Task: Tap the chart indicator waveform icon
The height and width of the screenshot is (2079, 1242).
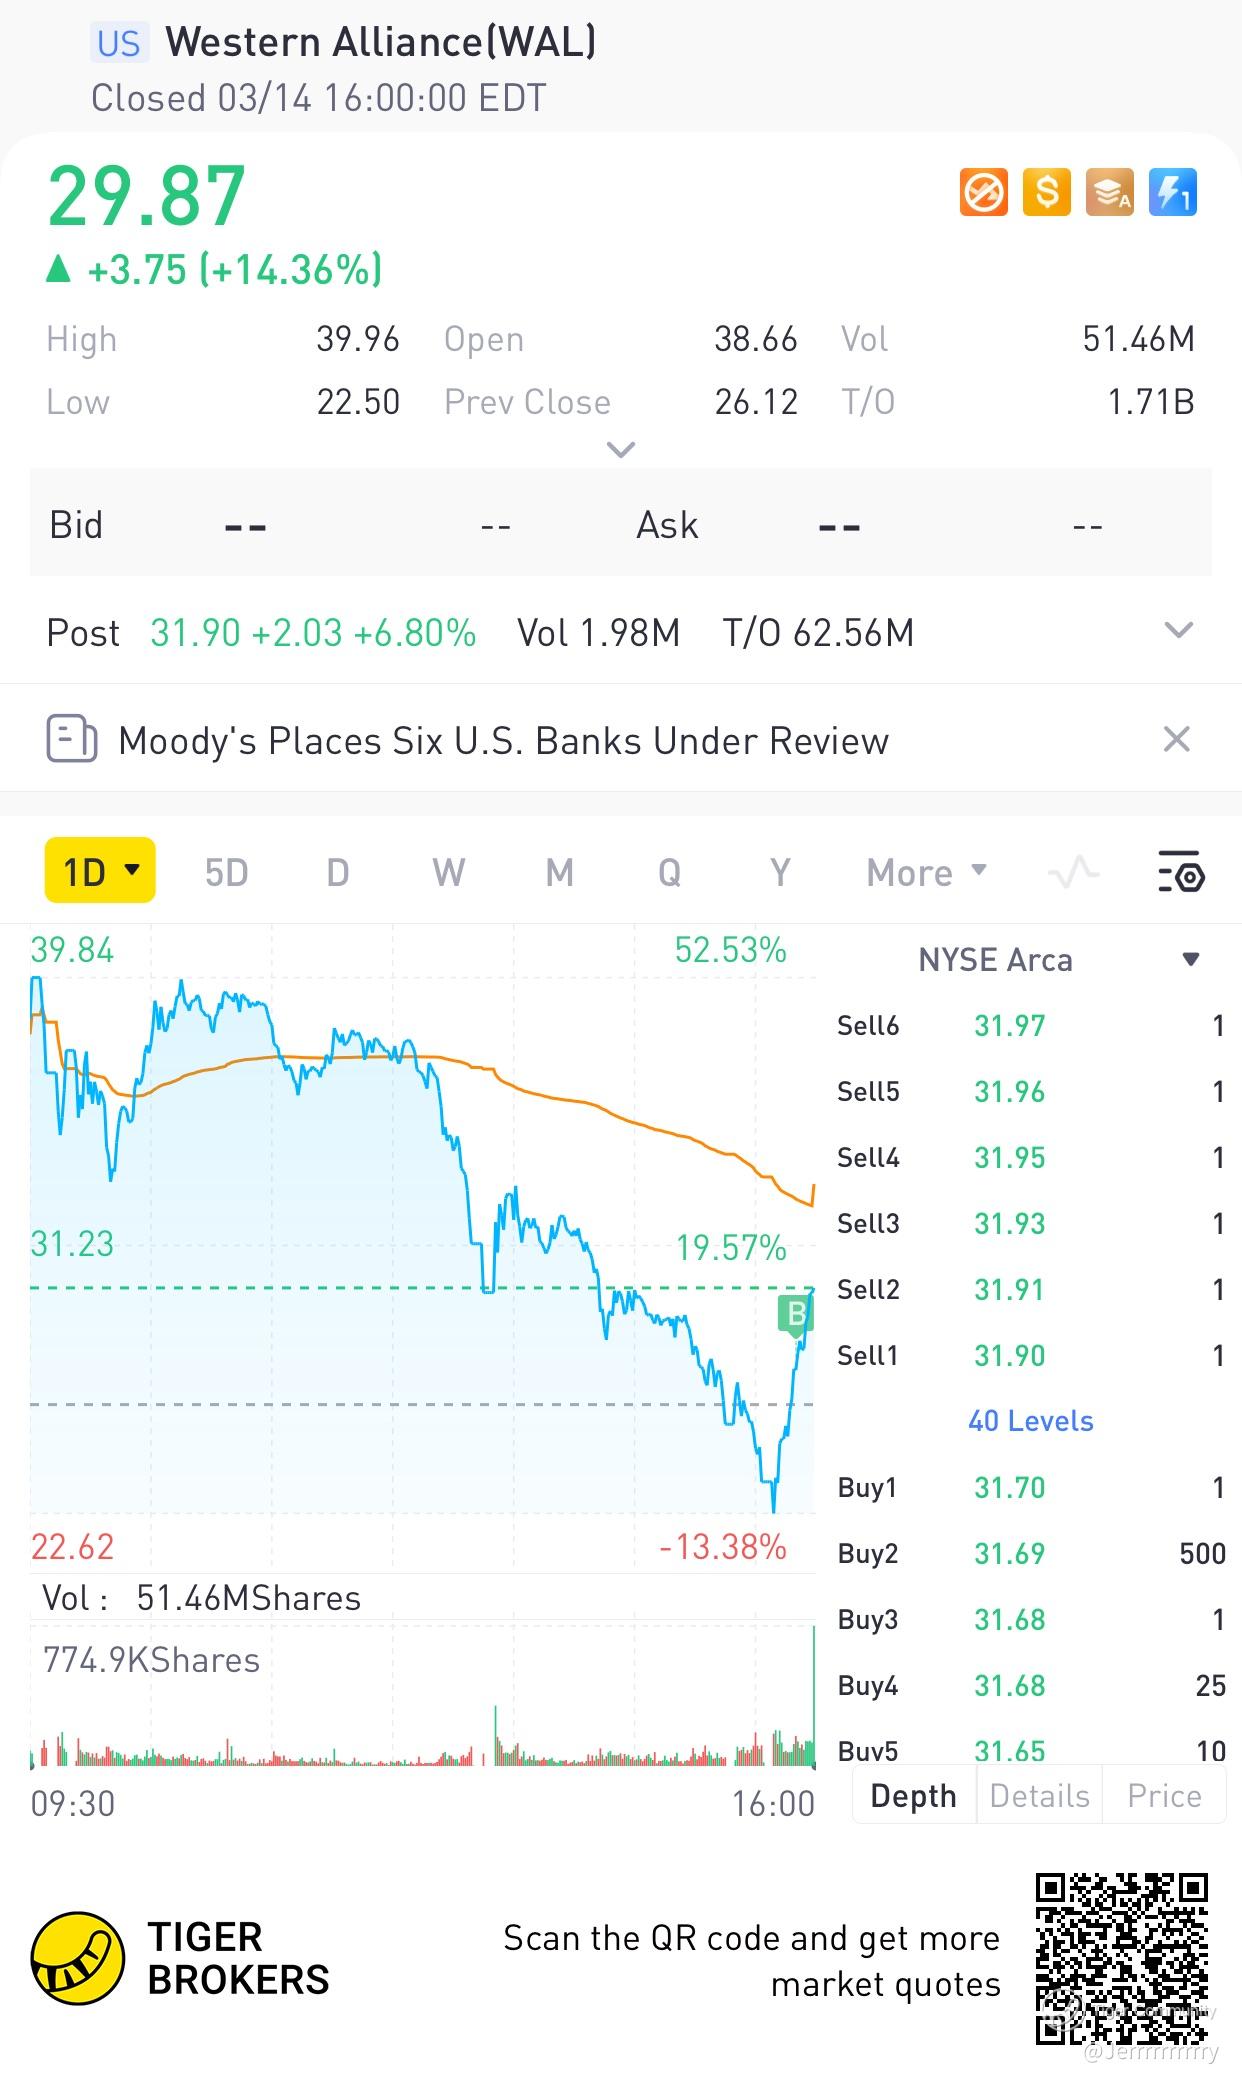Action: point(1073,872)
